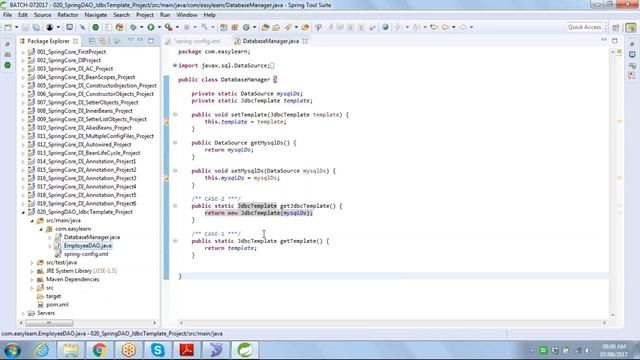Toggle fold on import javax.sql.DataSource line
640x360 pixels.
[175, 65]
